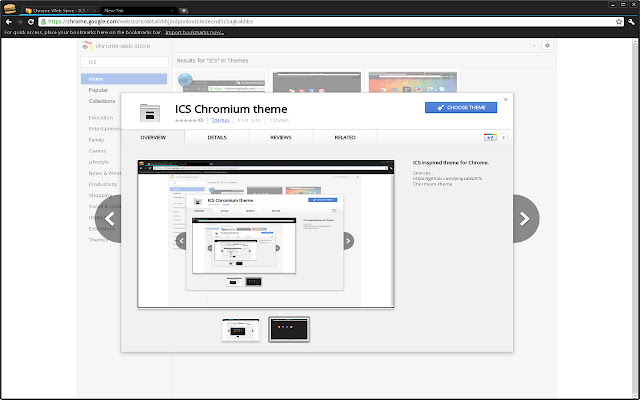Close the ICS Chromium theme dialog
Screen dimensions: 640x400
pos(506,100)
